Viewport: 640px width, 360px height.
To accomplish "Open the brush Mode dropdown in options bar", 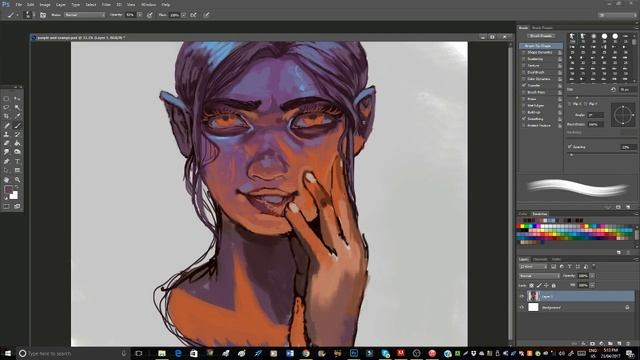I will point(84,15).
